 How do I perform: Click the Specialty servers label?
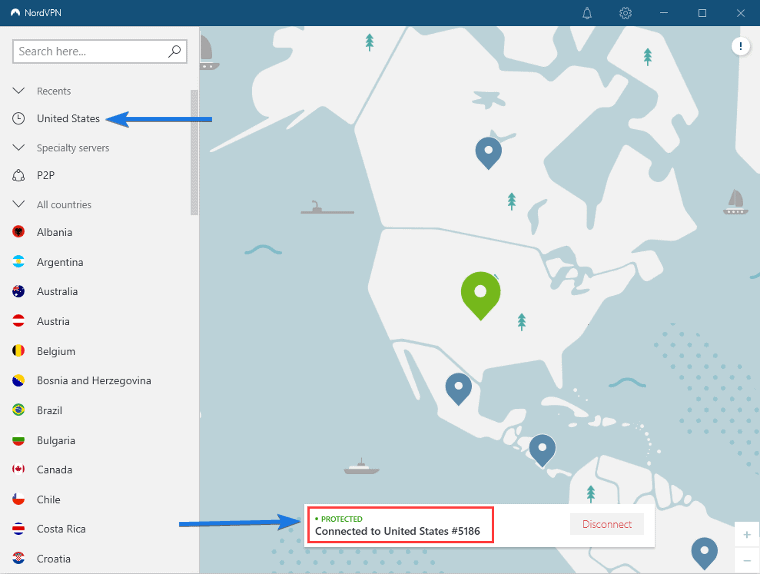73,148
